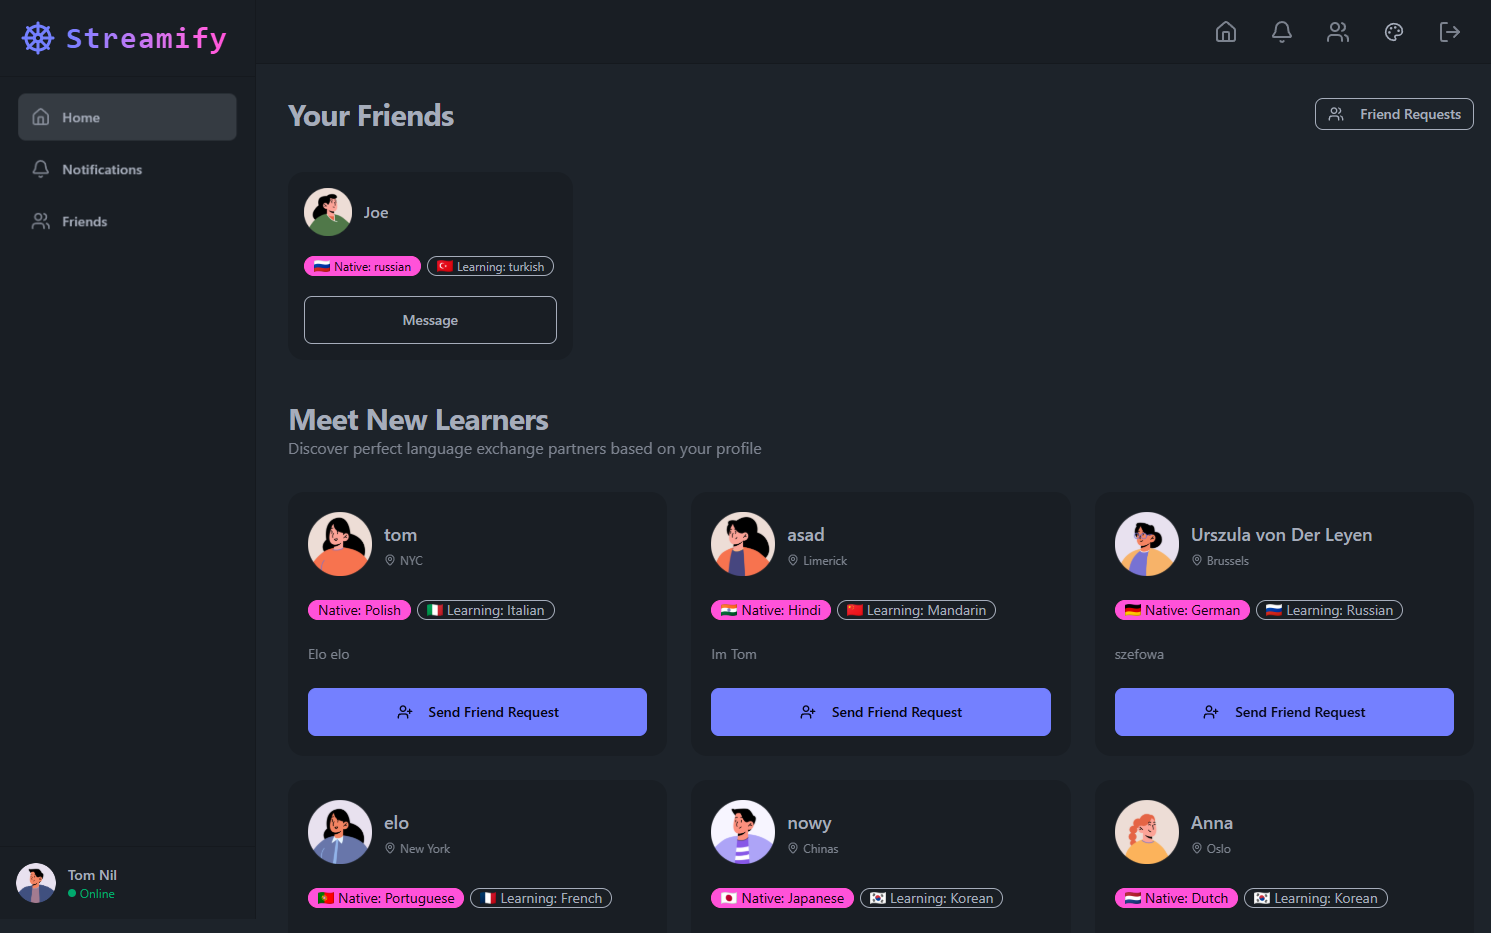Open the theme palette picker

(x=1394, y=32)
